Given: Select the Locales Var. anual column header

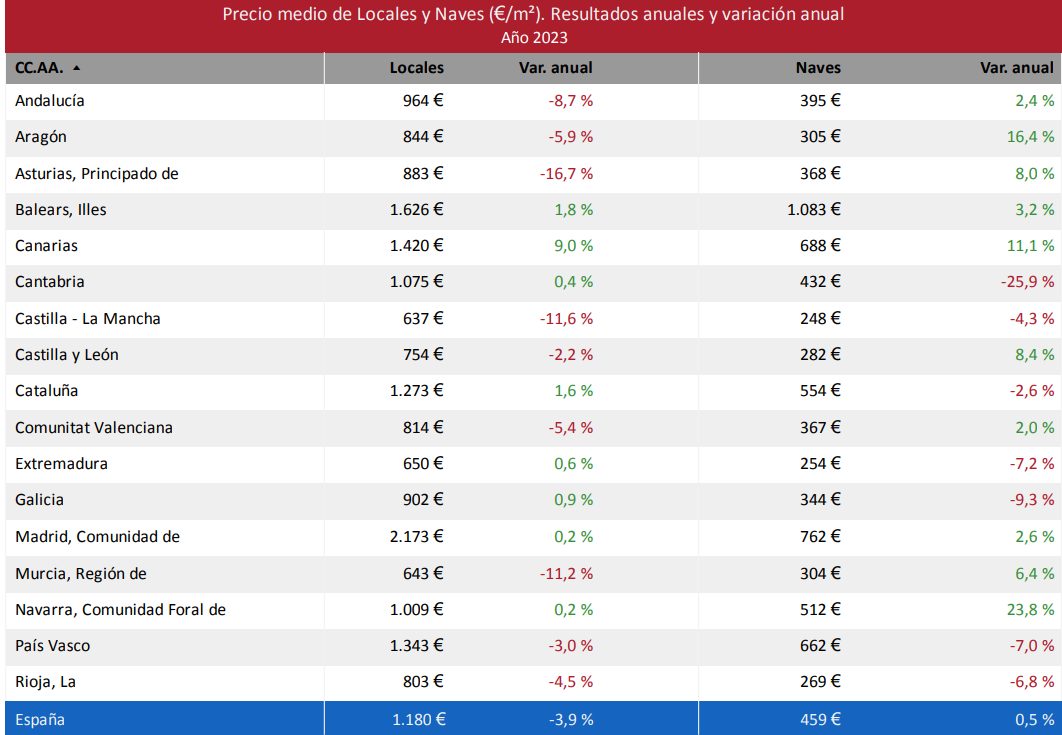Looking at the screenshot, I should pos(555,68).
